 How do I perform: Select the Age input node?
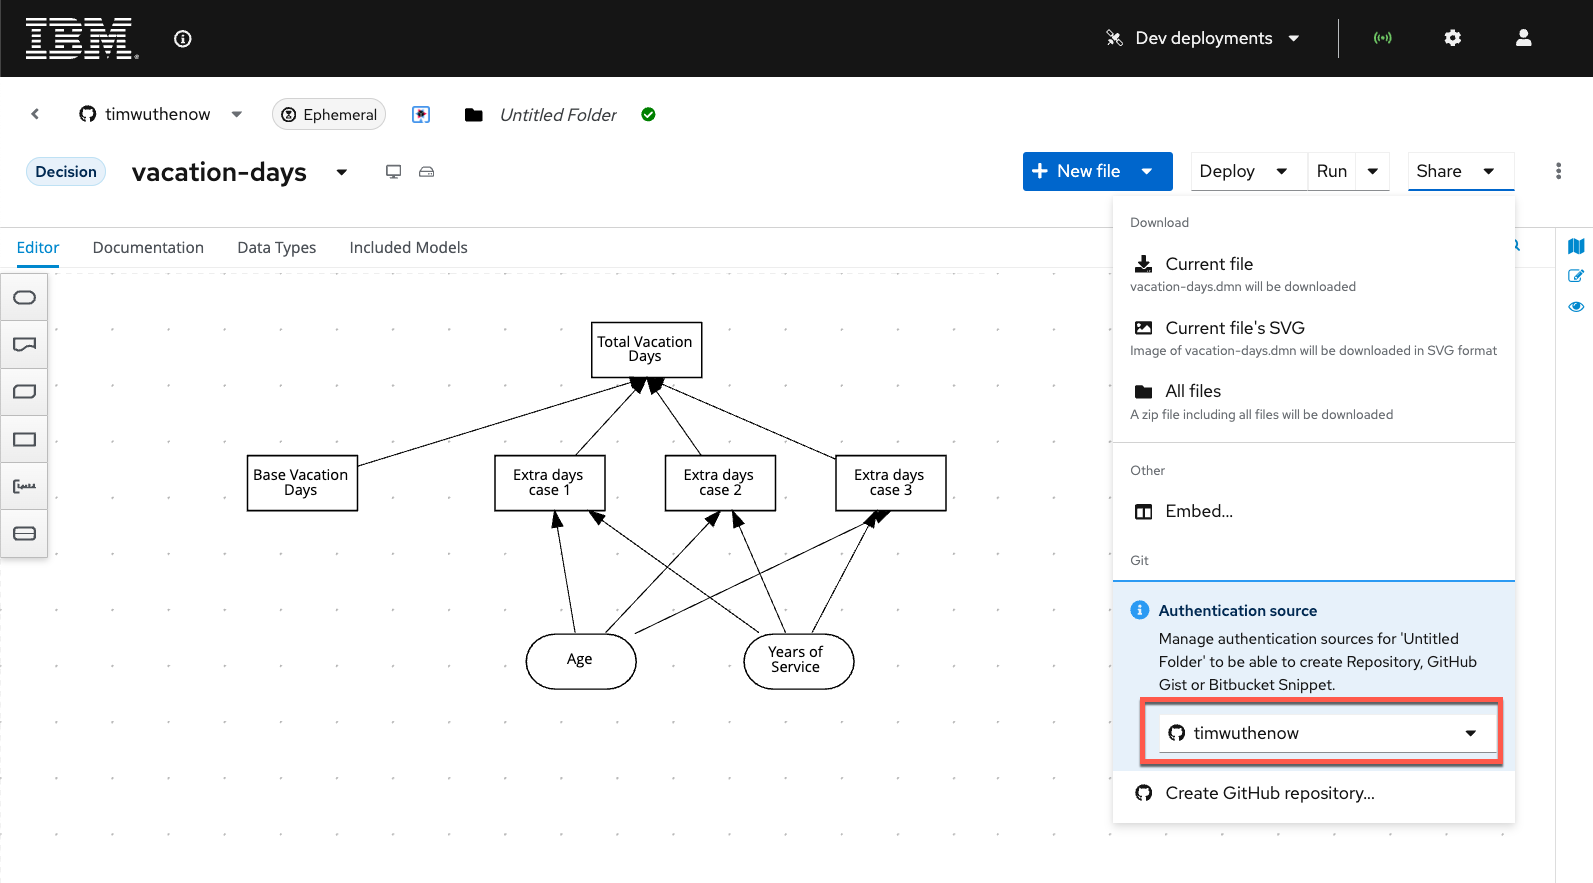click(x=581, y=661)
